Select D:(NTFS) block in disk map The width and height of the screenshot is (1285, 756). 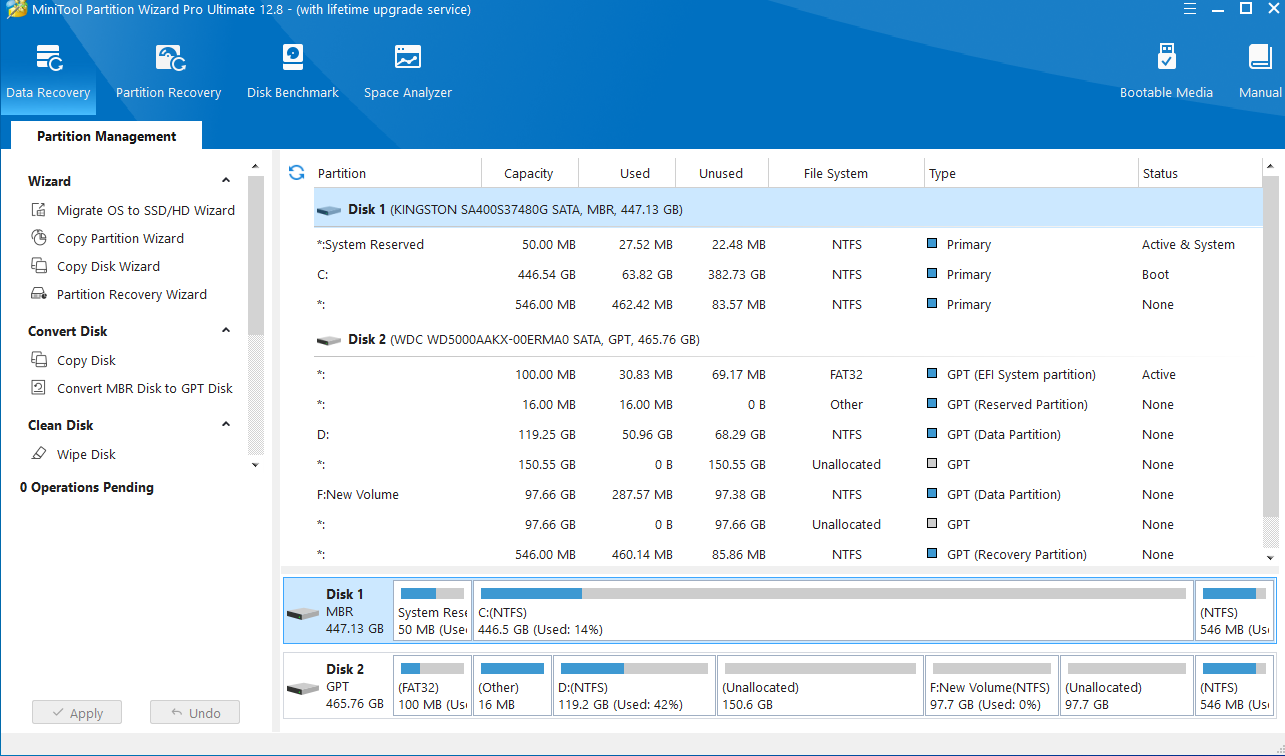(x=635, y=686)
